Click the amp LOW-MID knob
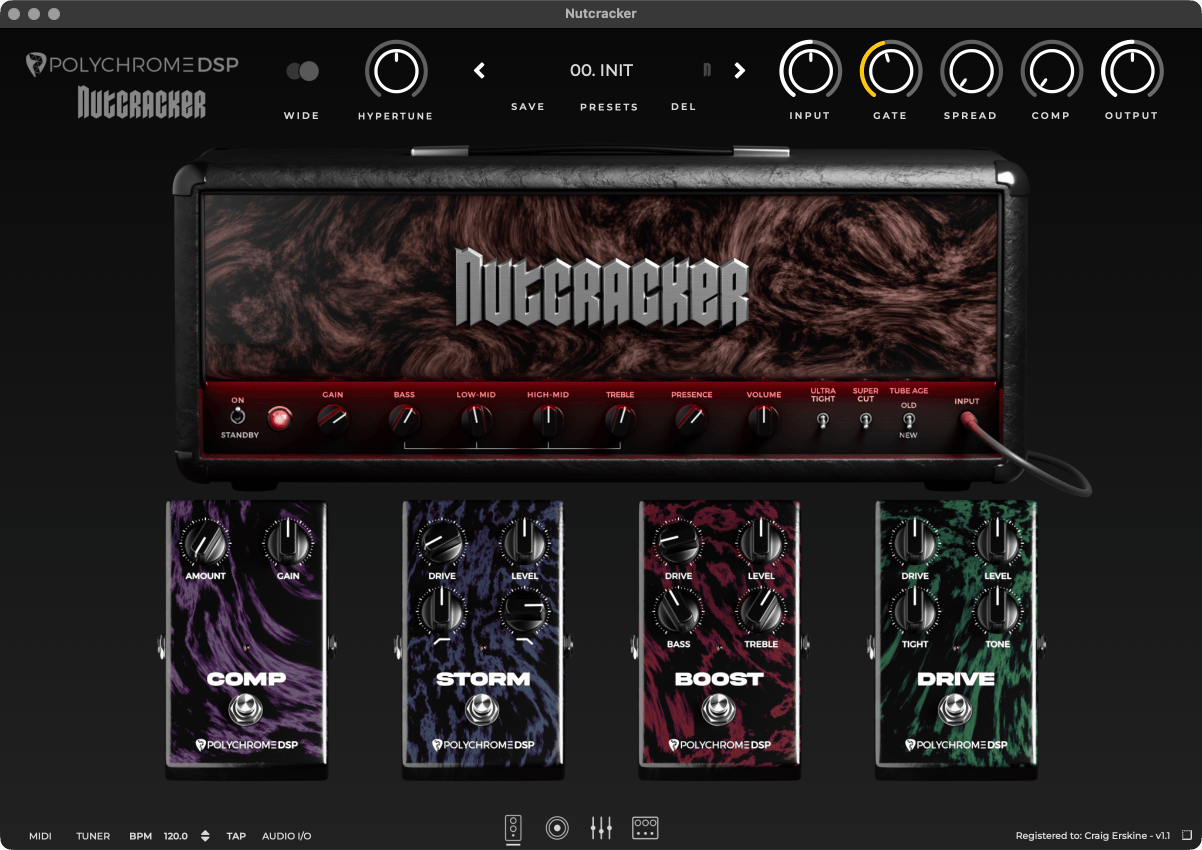This screenshot has width=1202, height=850. 476,421
